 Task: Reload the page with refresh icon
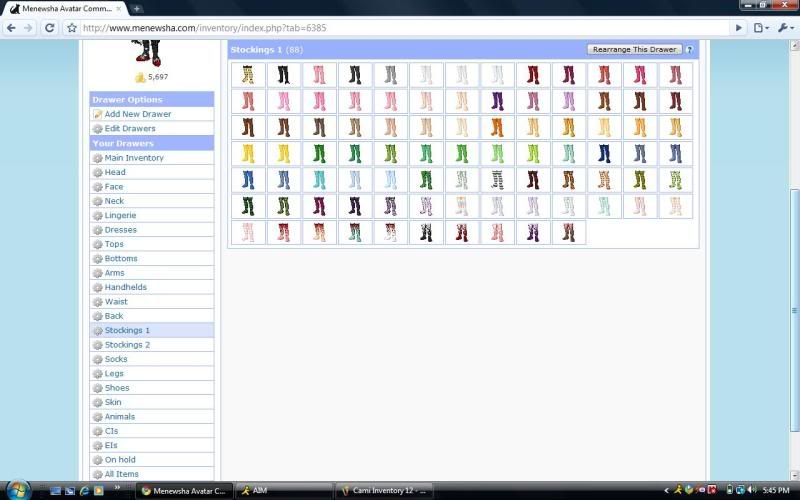tap(49, 28)
